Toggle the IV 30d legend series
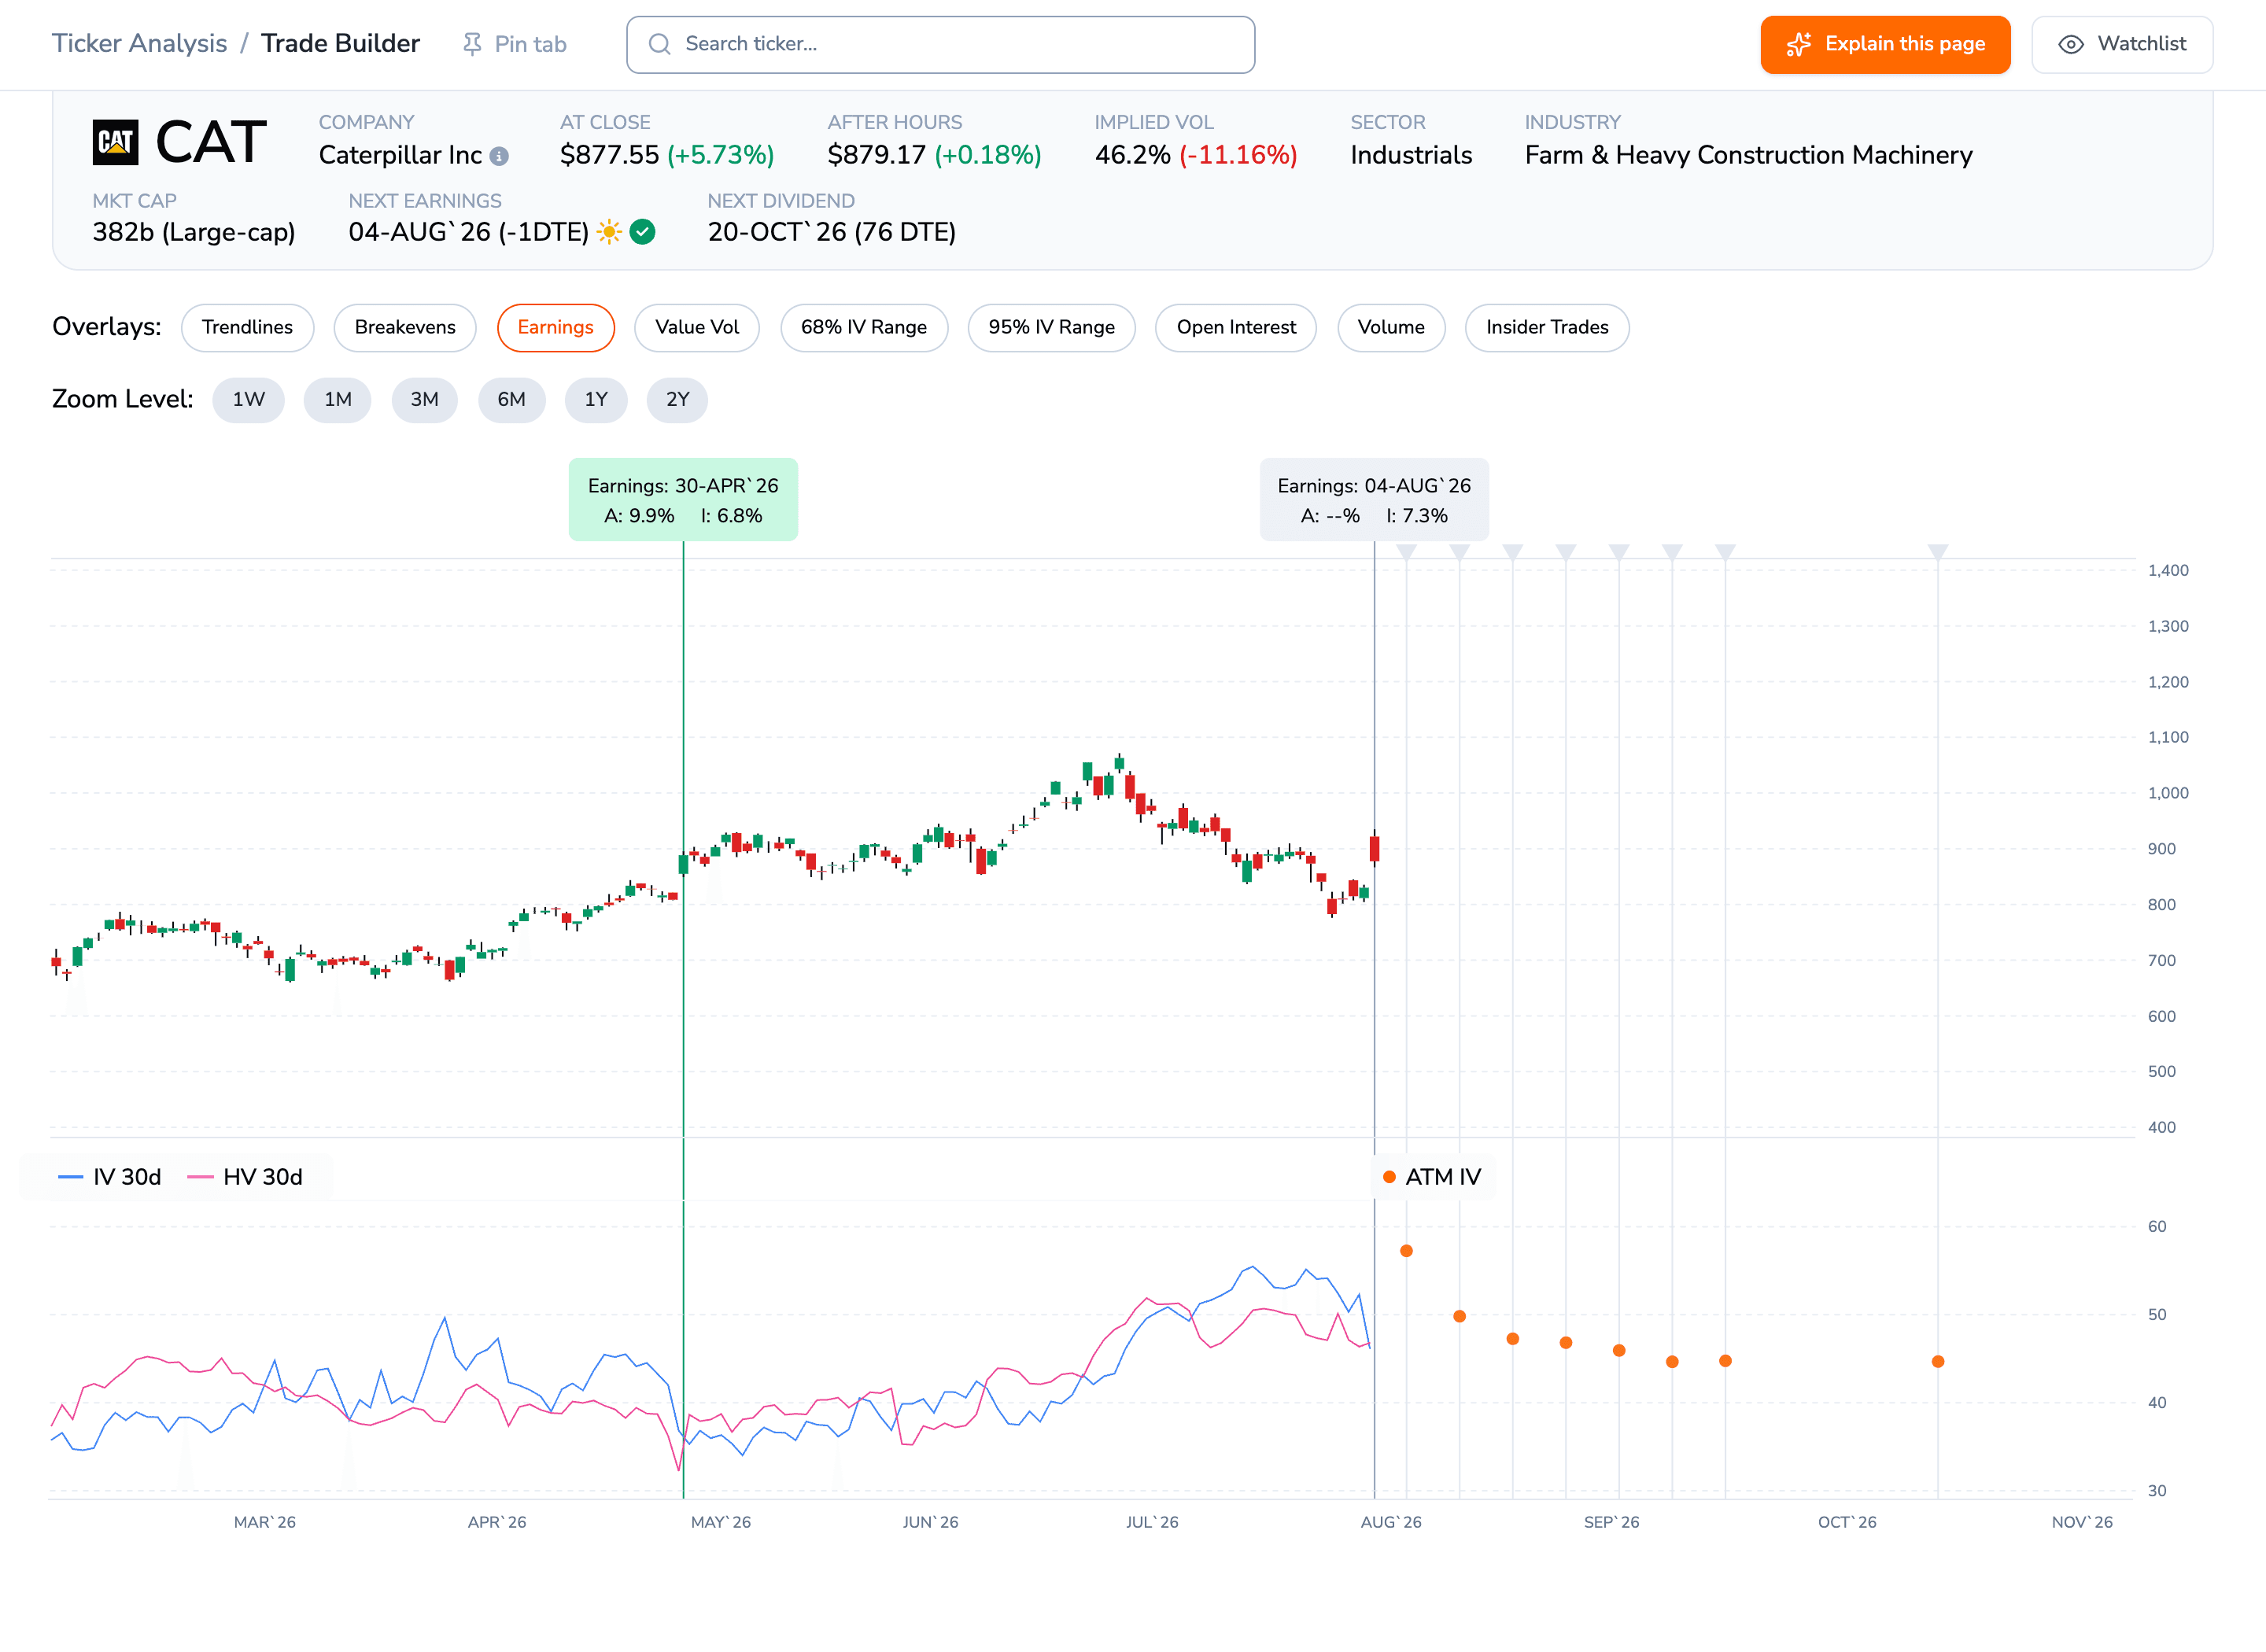The width and height of the screenshot is (2266, 1652). point(110,1177)
